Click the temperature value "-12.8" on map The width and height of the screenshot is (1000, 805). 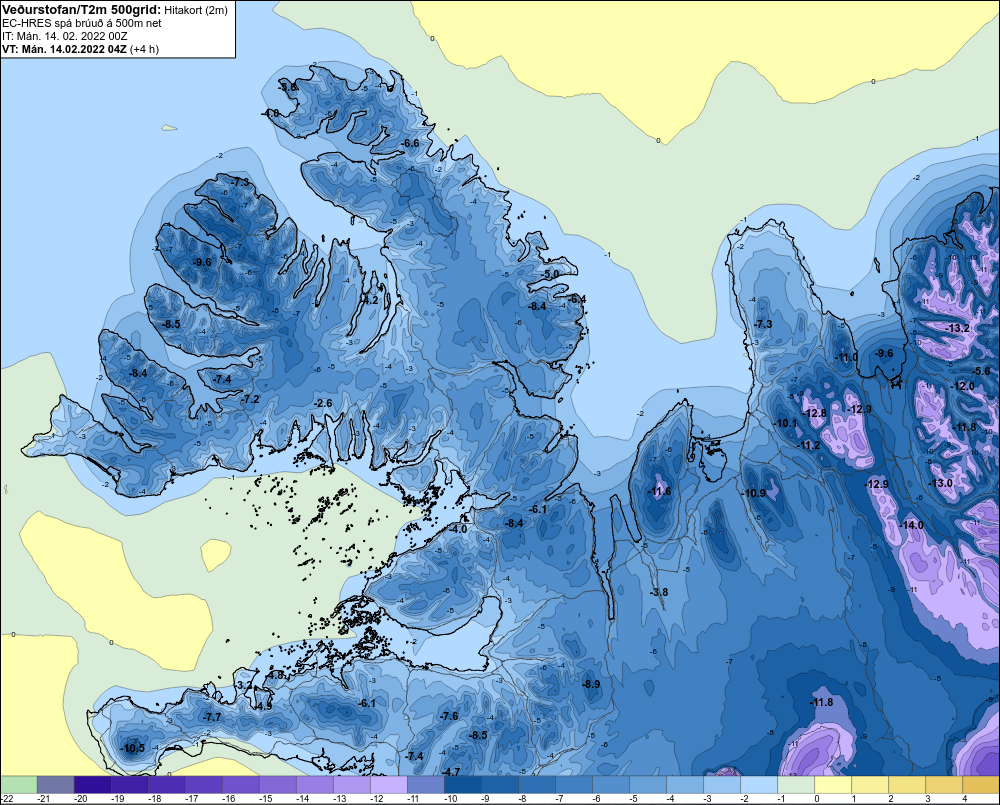(x=815, y=413)
